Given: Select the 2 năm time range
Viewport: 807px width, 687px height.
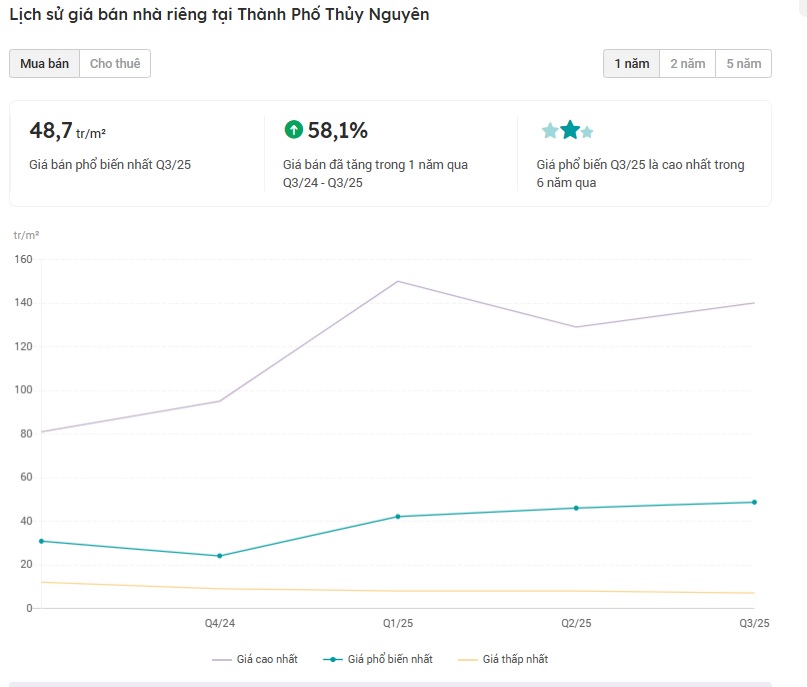Looking at the screenshot, I should pos(687,64).
